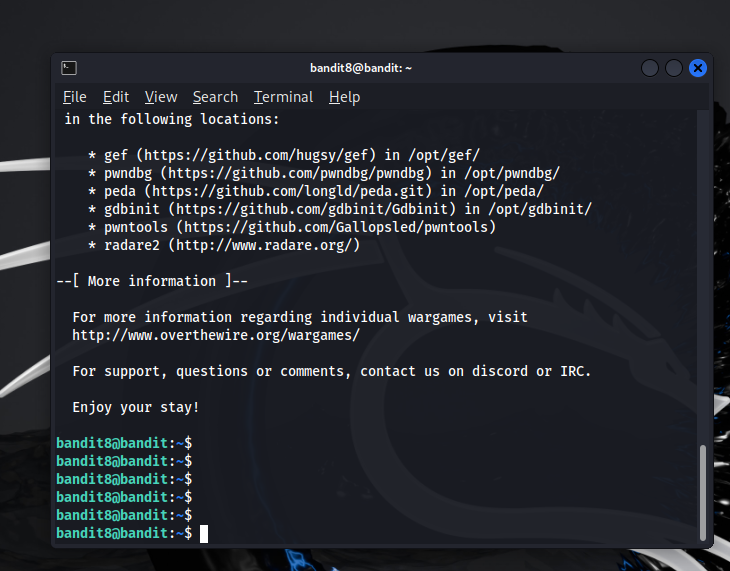Open the Search menu
The width and height of the screenshot is (730, 571).
(215, 97)
